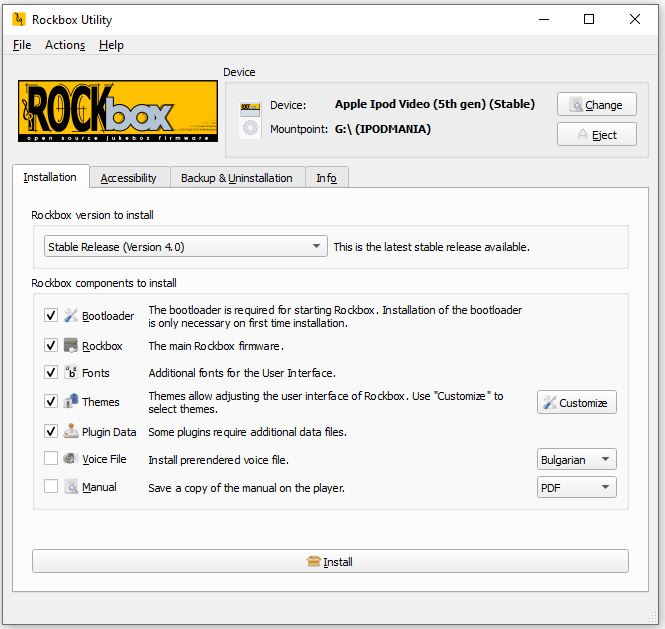This screenshot has height=629, width=665.
Task: Open the Stable Release version dropdown
Action: 186,246
